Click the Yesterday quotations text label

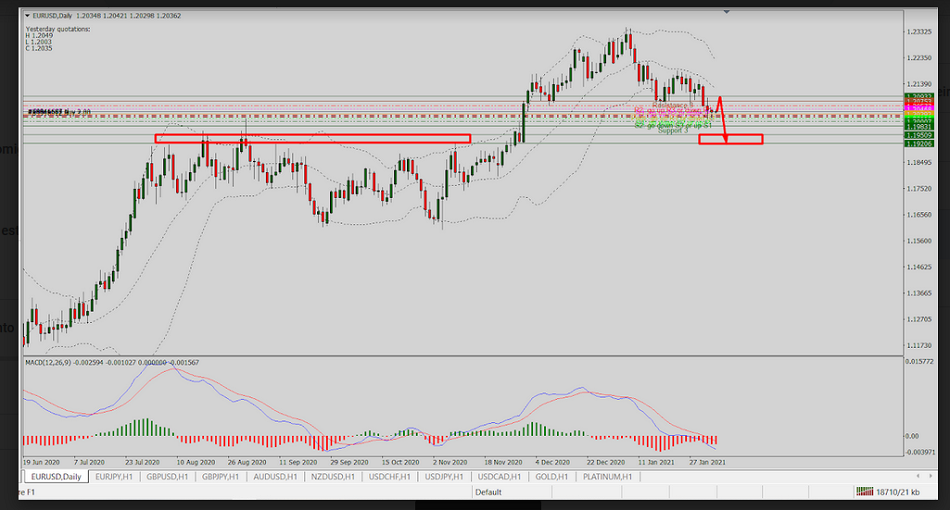57,29
